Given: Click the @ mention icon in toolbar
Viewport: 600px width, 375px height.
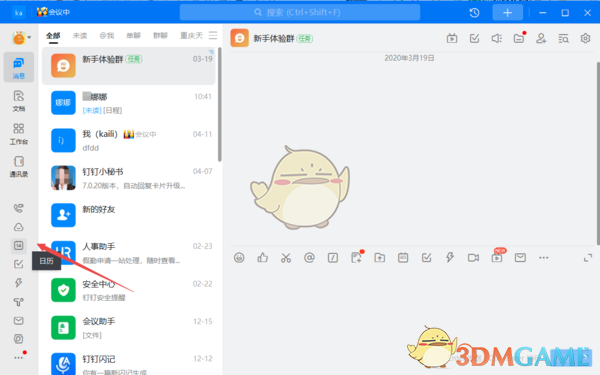Looking at the screenshot, I should 309,258.
